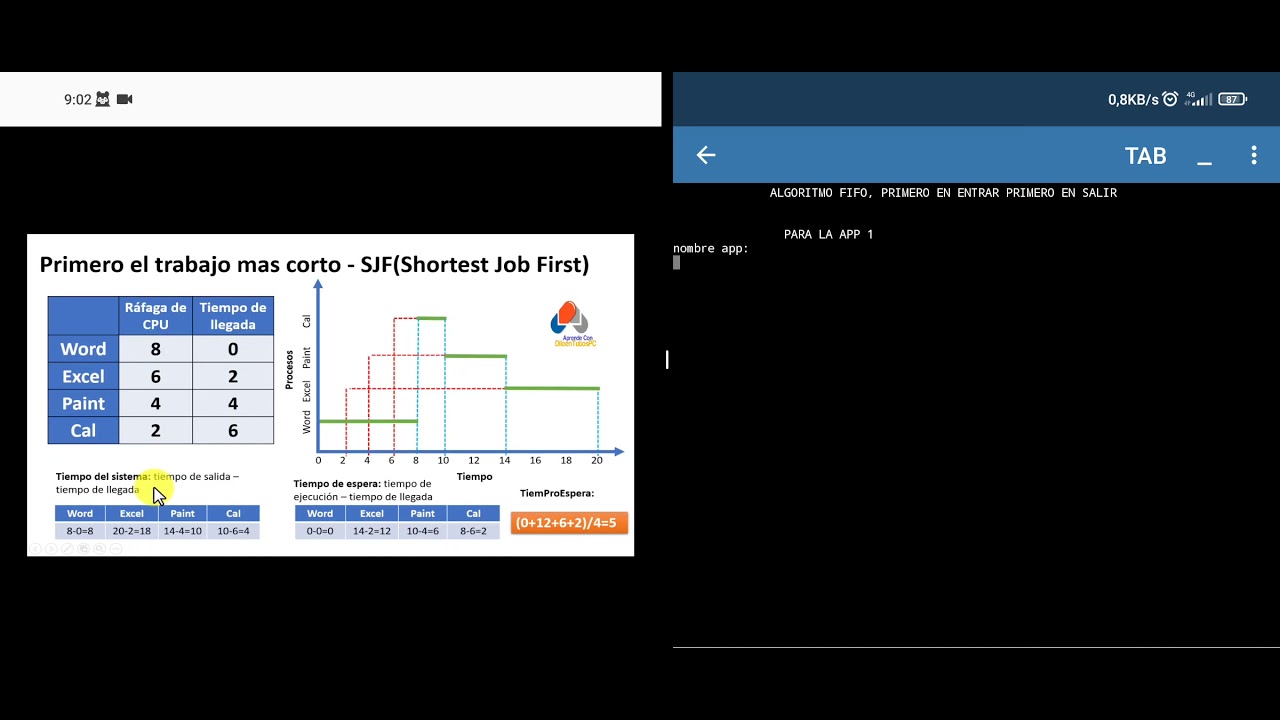The image size is (1280, 720).
Task: Click the 'Tiempo' horizontal axis label
Action: [475, 476]
